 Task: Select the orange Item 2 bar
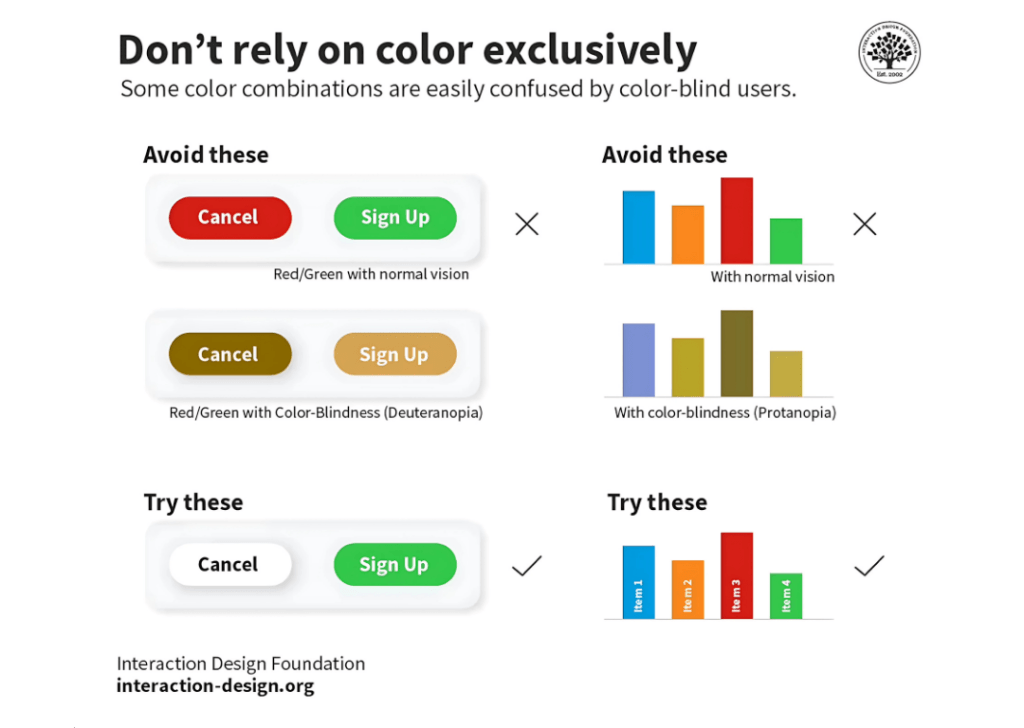tap(688, 589)
